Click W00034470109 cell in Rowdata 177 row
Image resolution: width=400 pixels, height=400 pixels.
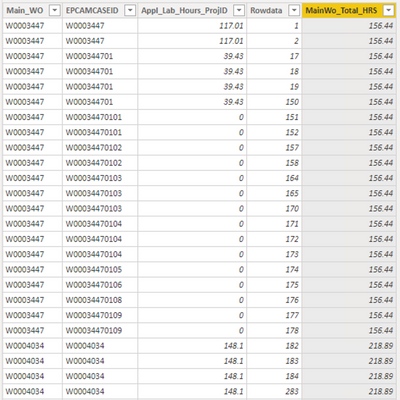pyautogui.click(x=100, y=315)
